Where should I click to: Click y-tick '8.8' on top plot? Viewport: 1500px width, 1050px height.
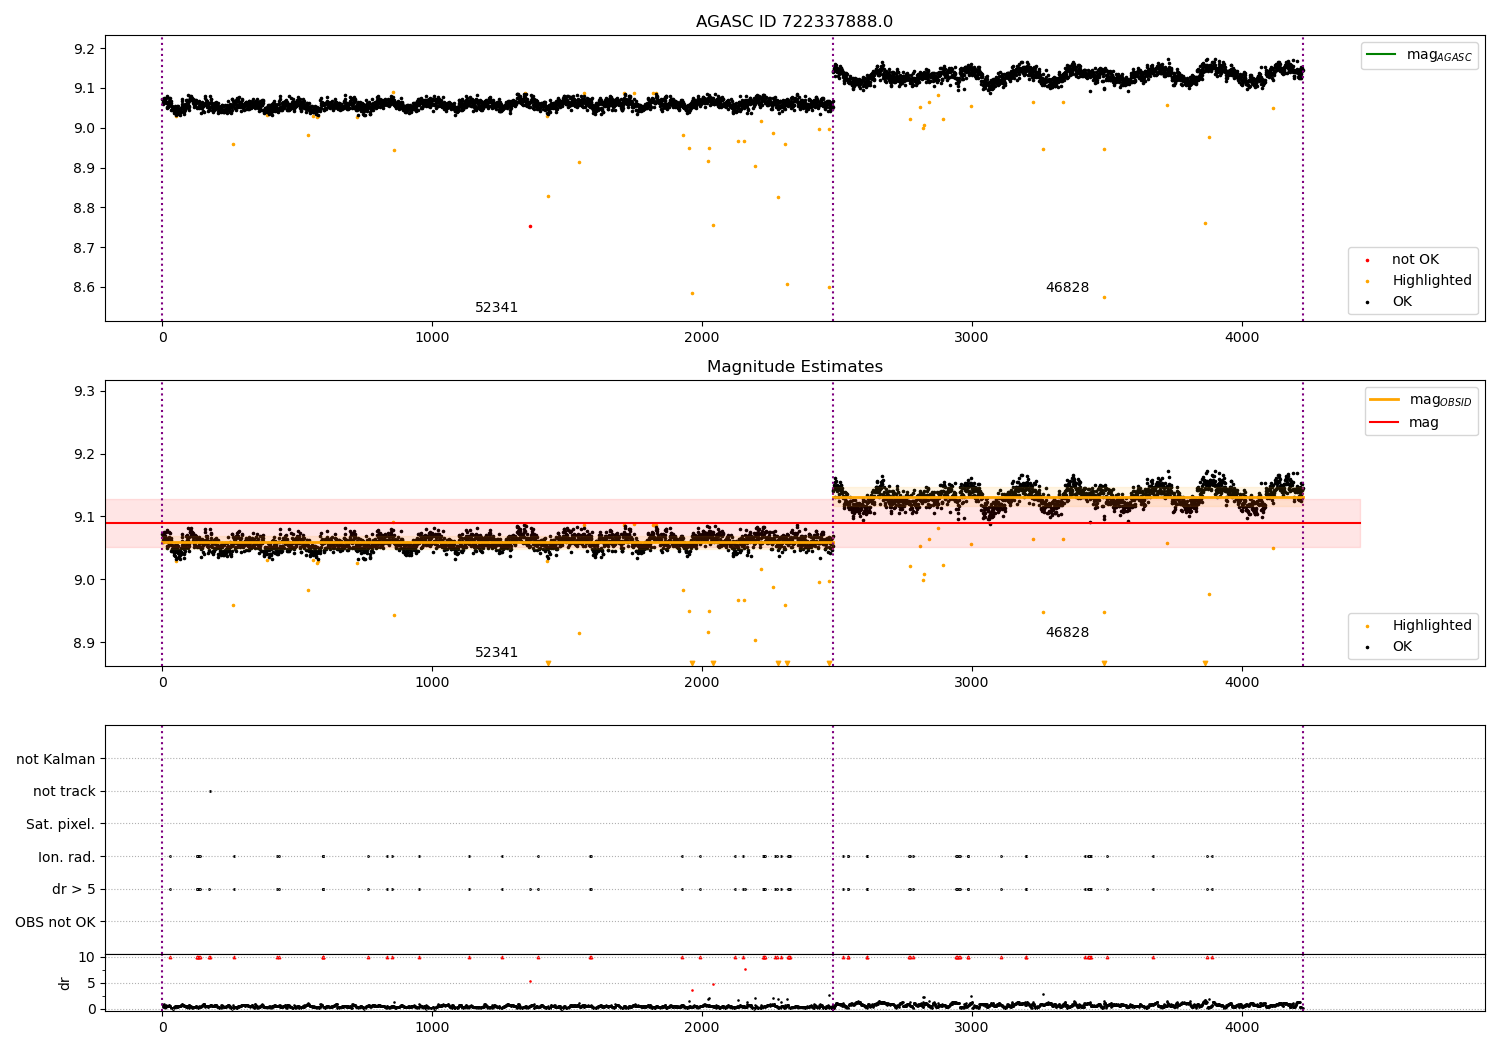[x=85, y=208]
